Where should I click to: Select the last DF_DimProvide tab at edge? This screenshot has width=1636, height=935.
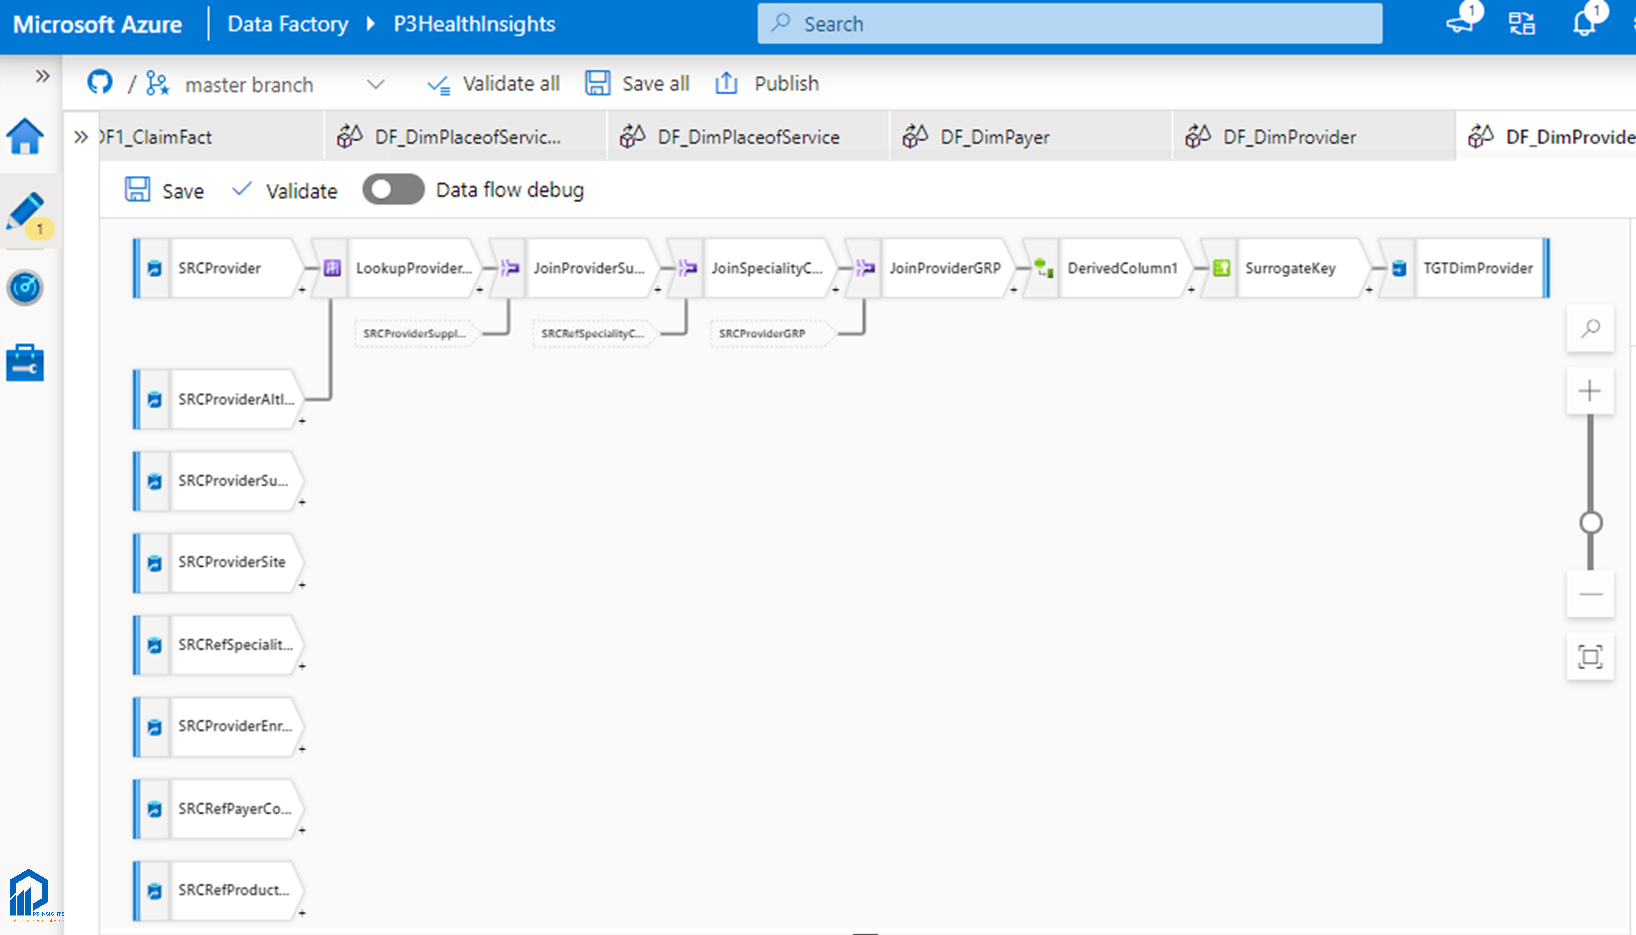[1546, 137]
